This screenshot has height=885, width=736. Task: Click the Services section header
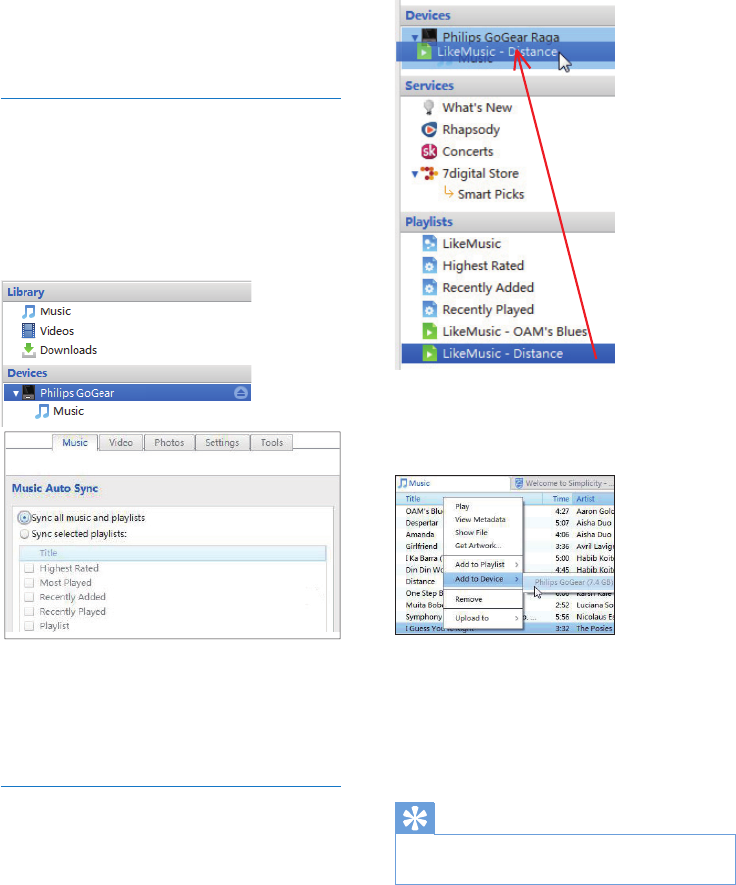click(x=507, y=86)
